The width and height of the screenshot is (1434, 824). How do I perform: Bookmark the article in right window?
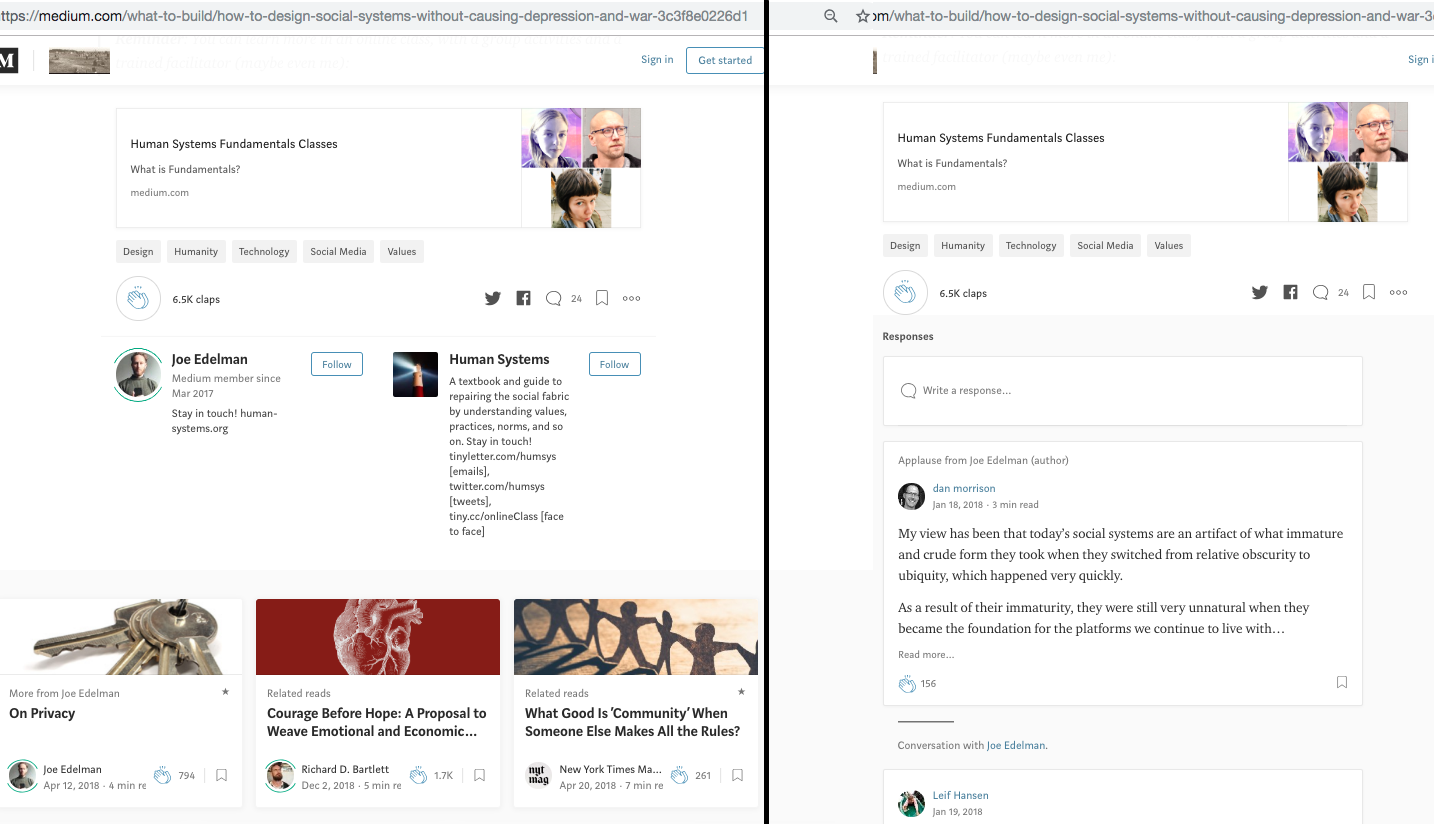tap(1369, 292)
